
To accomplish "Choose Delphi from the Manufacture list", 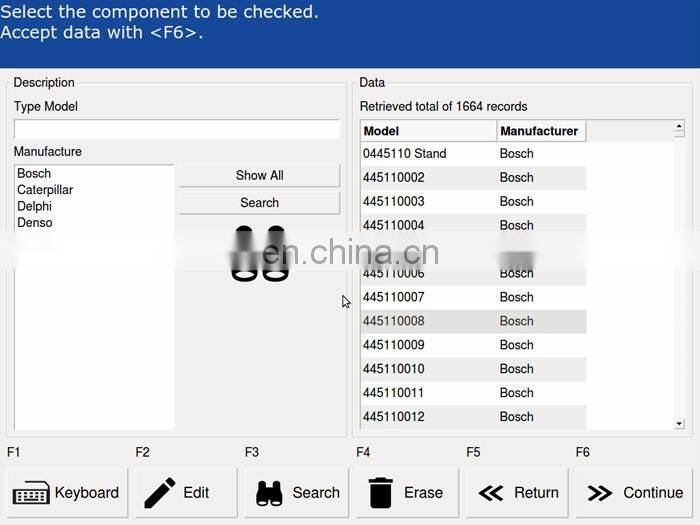I will pos(34,206).
